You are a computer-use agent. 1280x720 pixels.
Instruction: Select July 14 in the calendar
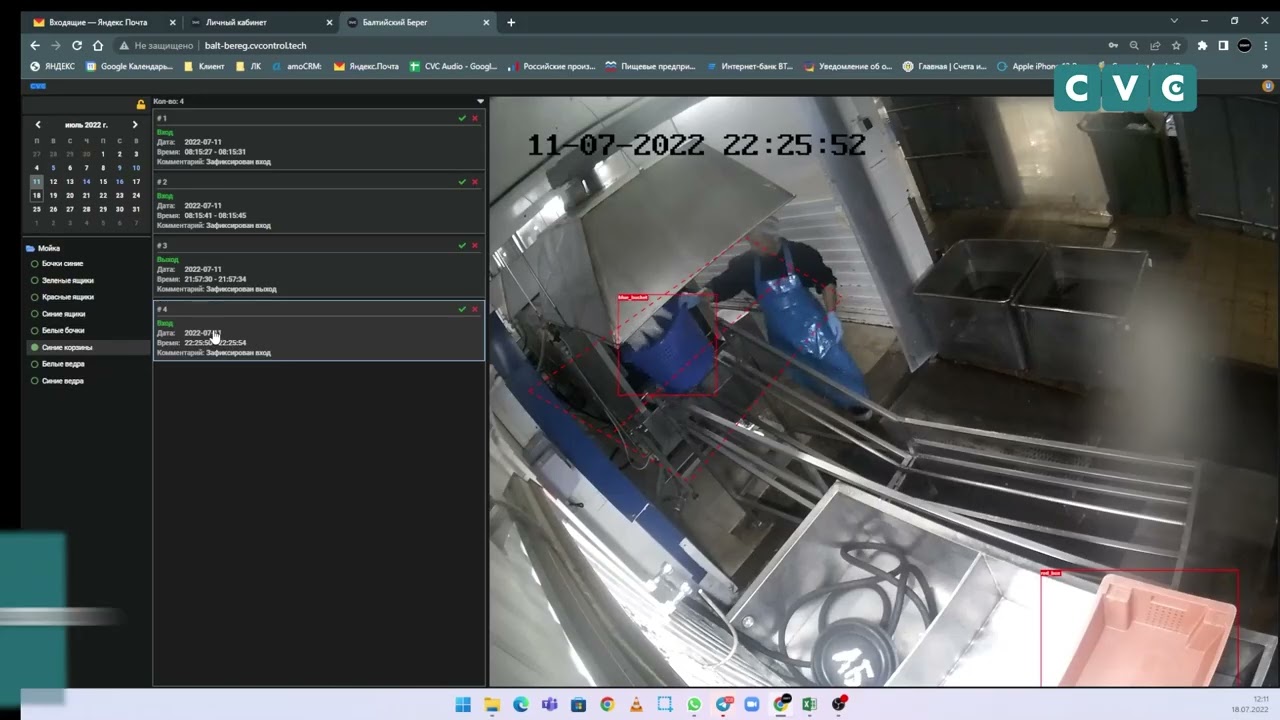(x=87, y=182)
